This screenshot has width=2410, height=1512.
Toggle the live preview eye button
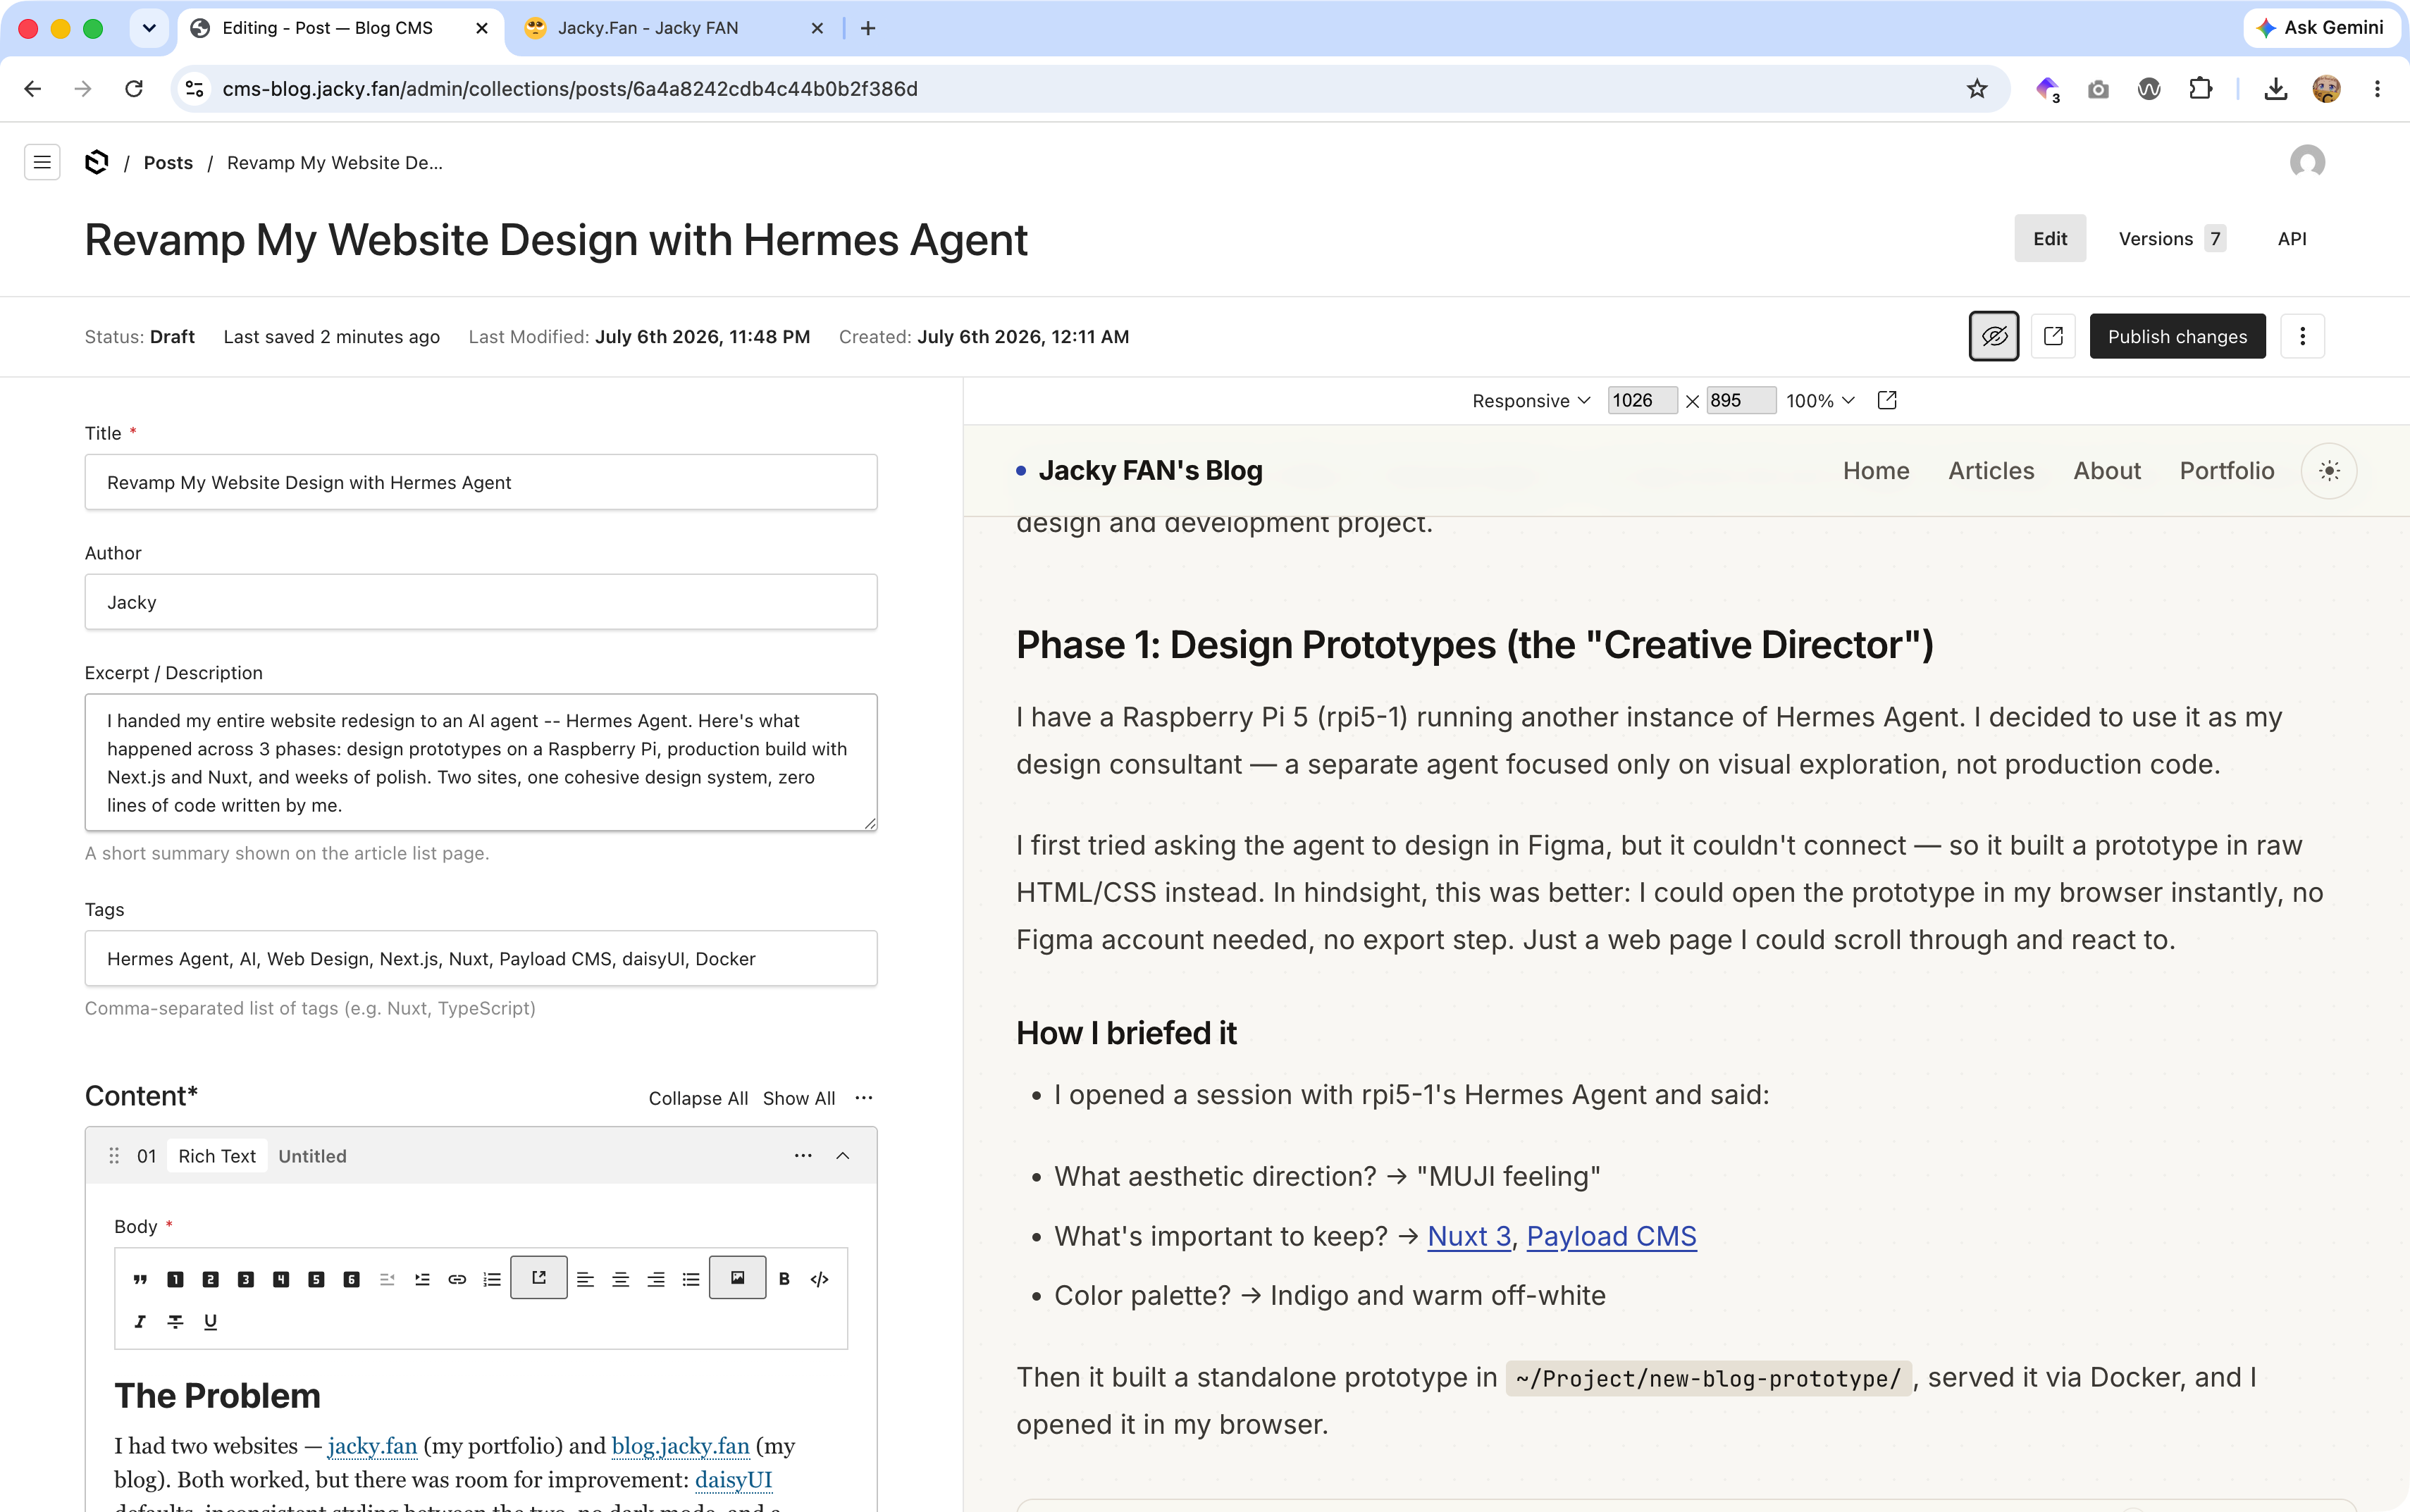tap(1994, 336)
